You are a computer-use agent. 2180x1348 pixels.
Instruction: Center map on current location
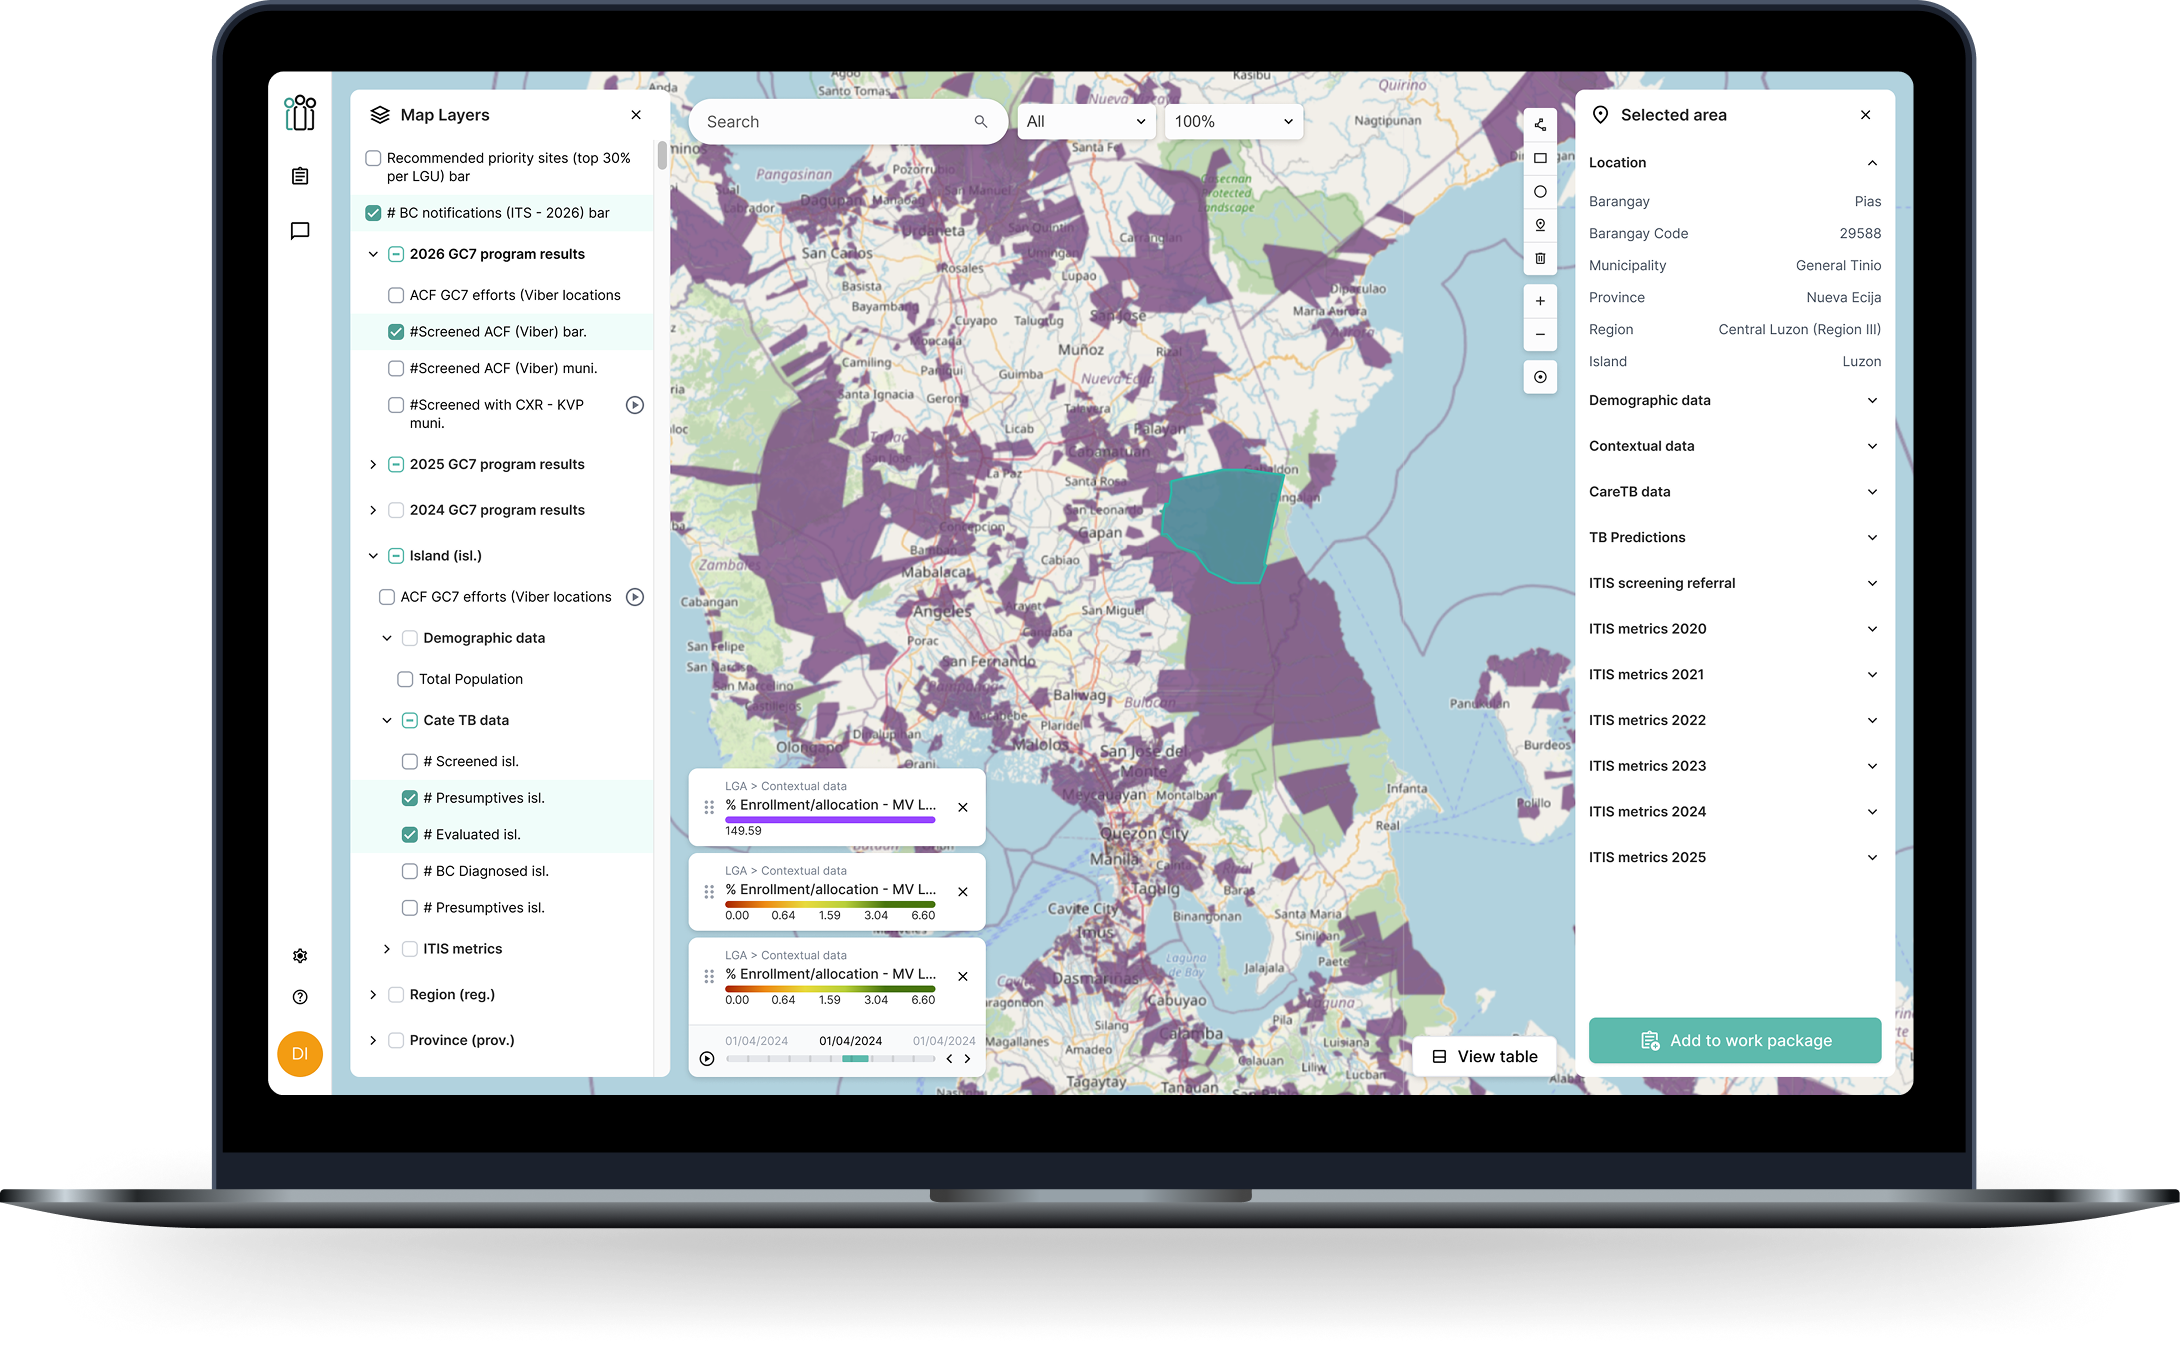[1540, 377]
